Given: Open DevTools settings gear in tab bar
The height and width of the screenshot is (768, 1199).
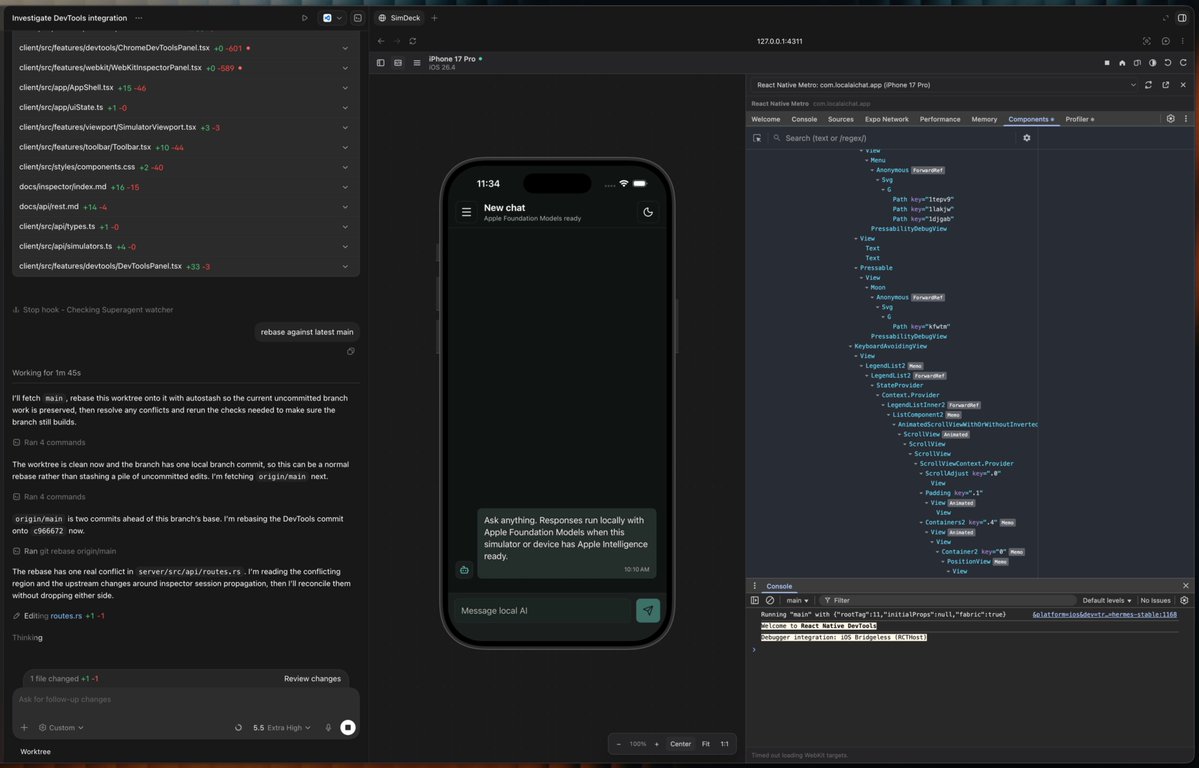Looking at the screenshot, I should (x=1170, y=119).
